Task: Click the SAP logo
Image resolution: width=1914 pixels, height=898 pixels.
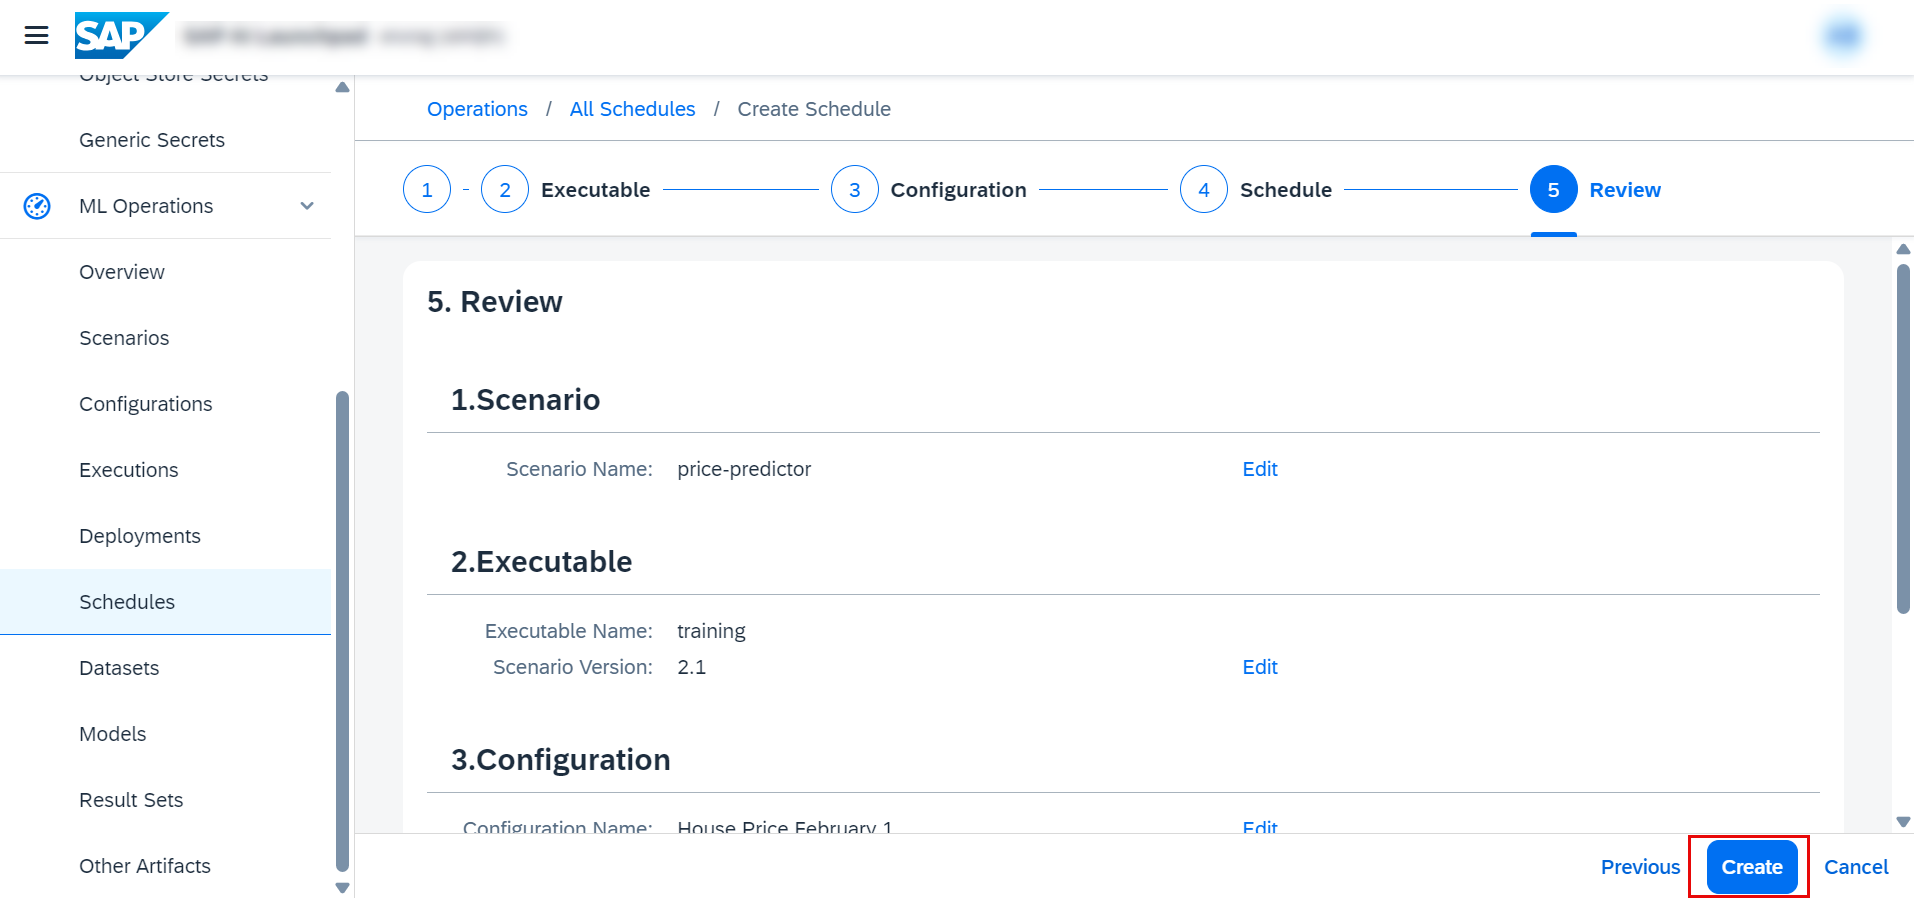Action: [120, 36]
